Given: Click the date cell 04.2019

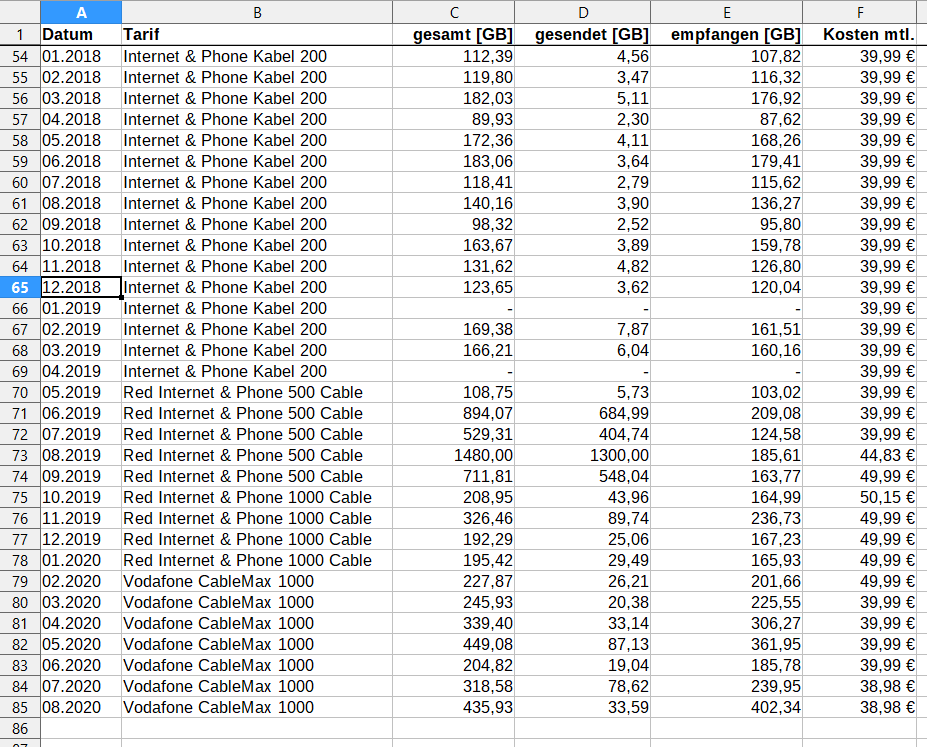Looking at the screenshot, I should pyautogui.click(x=81, y=371).
